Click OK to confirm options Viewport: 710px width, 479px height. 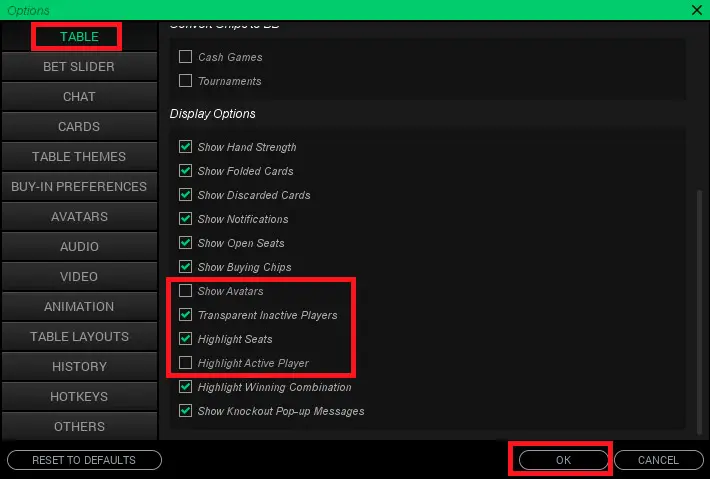pyautogui.click(x=561, y=460)
